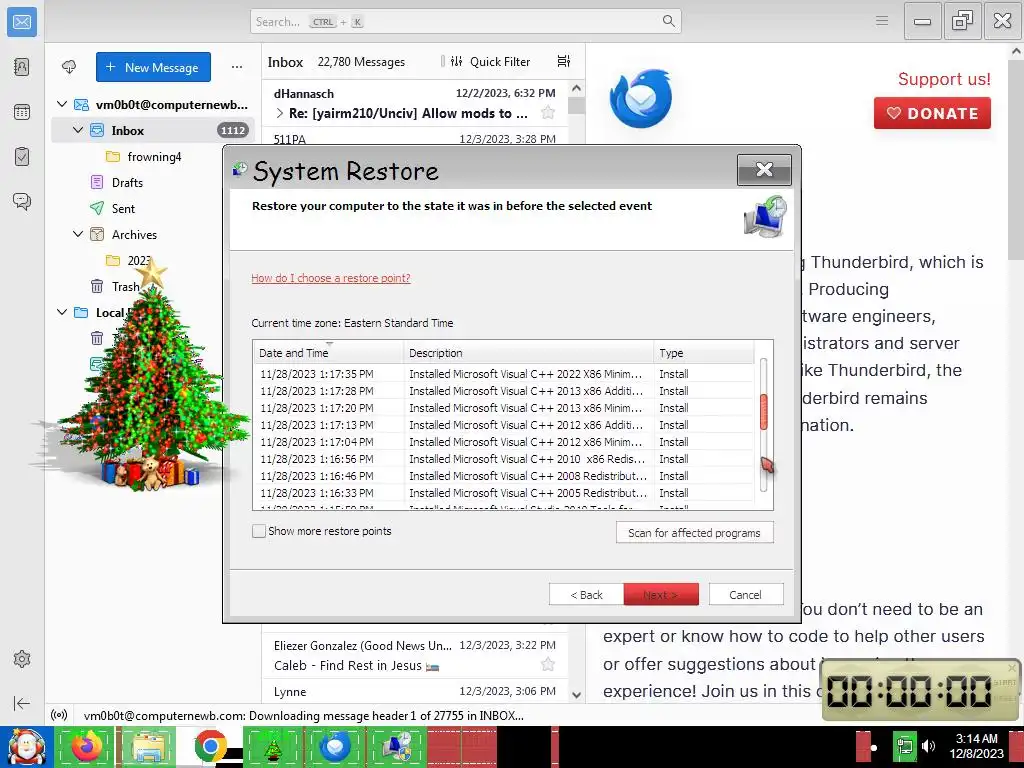Open the Christmas tree taskbar app
Image resolution: width=1024 pixels, height=768 pixels.
272,747
